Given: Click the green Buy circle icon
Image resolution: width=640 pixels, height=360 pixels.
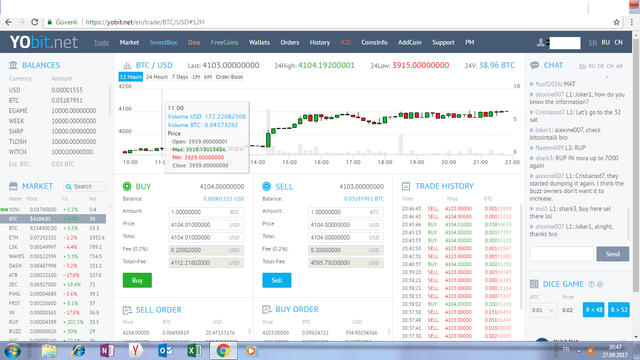Looking at the screenshot, I should pos(127,187).
